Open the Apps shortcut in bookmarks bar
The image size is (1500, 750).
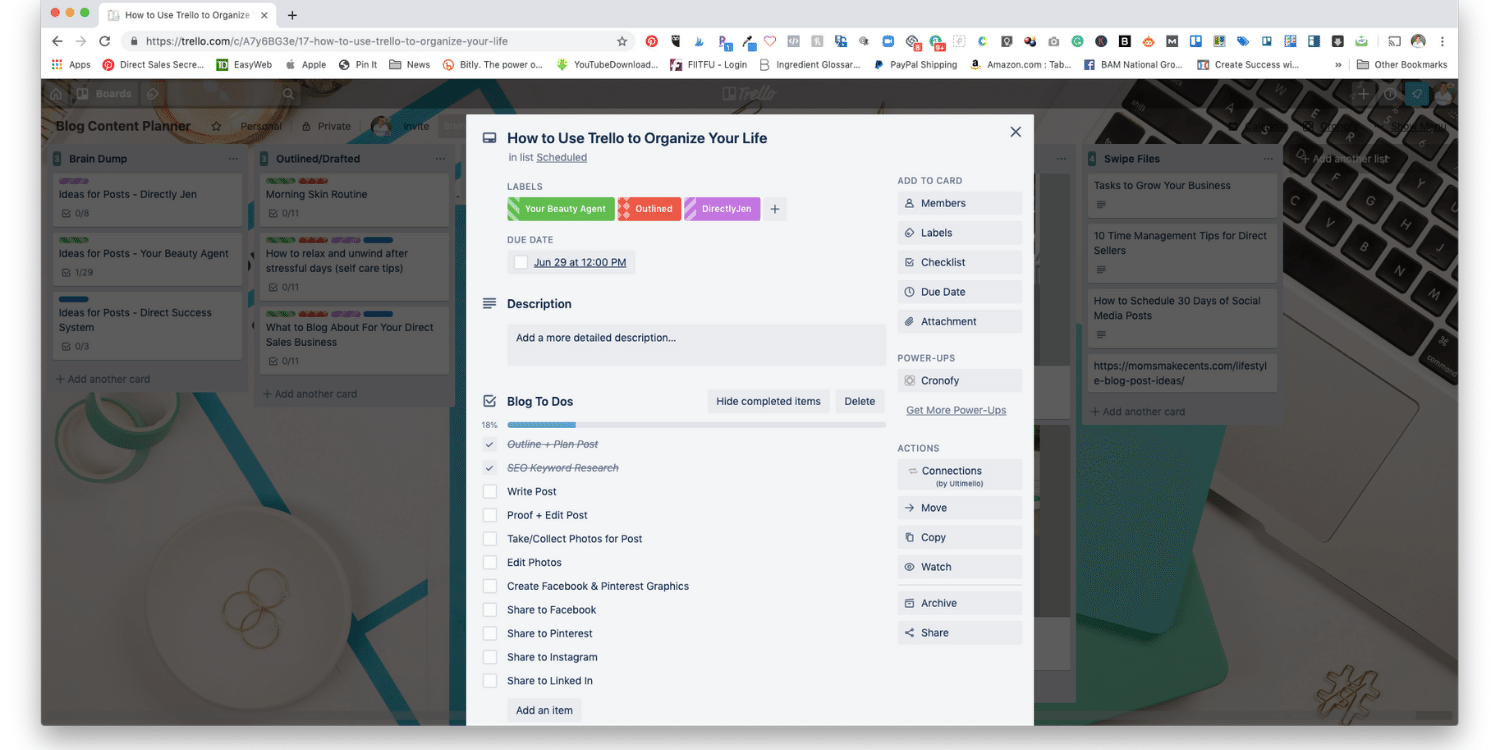71,64
